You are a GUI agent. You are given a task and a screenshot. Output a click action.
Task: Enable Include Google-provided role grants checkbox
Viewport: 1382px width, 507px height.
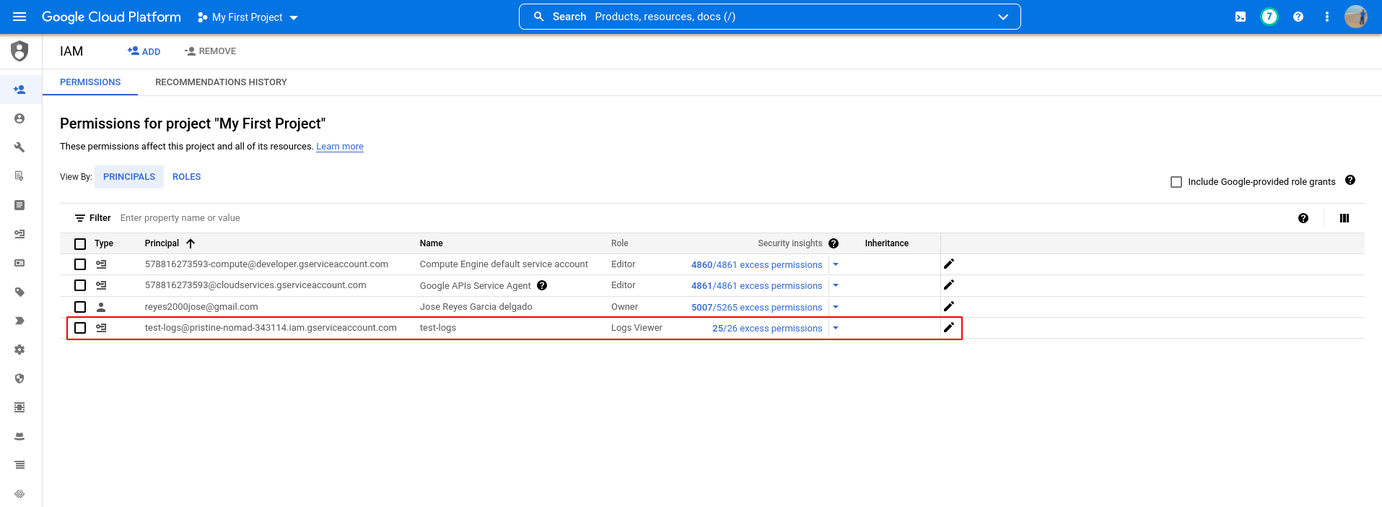[x=1176, y=182]
